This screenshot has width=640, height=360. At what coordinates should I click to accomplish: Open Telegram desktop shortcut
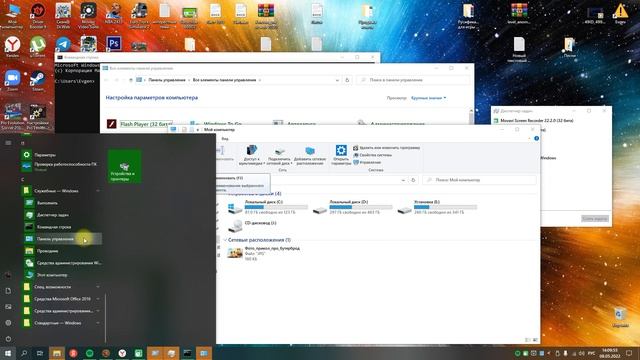click(63, 44)
